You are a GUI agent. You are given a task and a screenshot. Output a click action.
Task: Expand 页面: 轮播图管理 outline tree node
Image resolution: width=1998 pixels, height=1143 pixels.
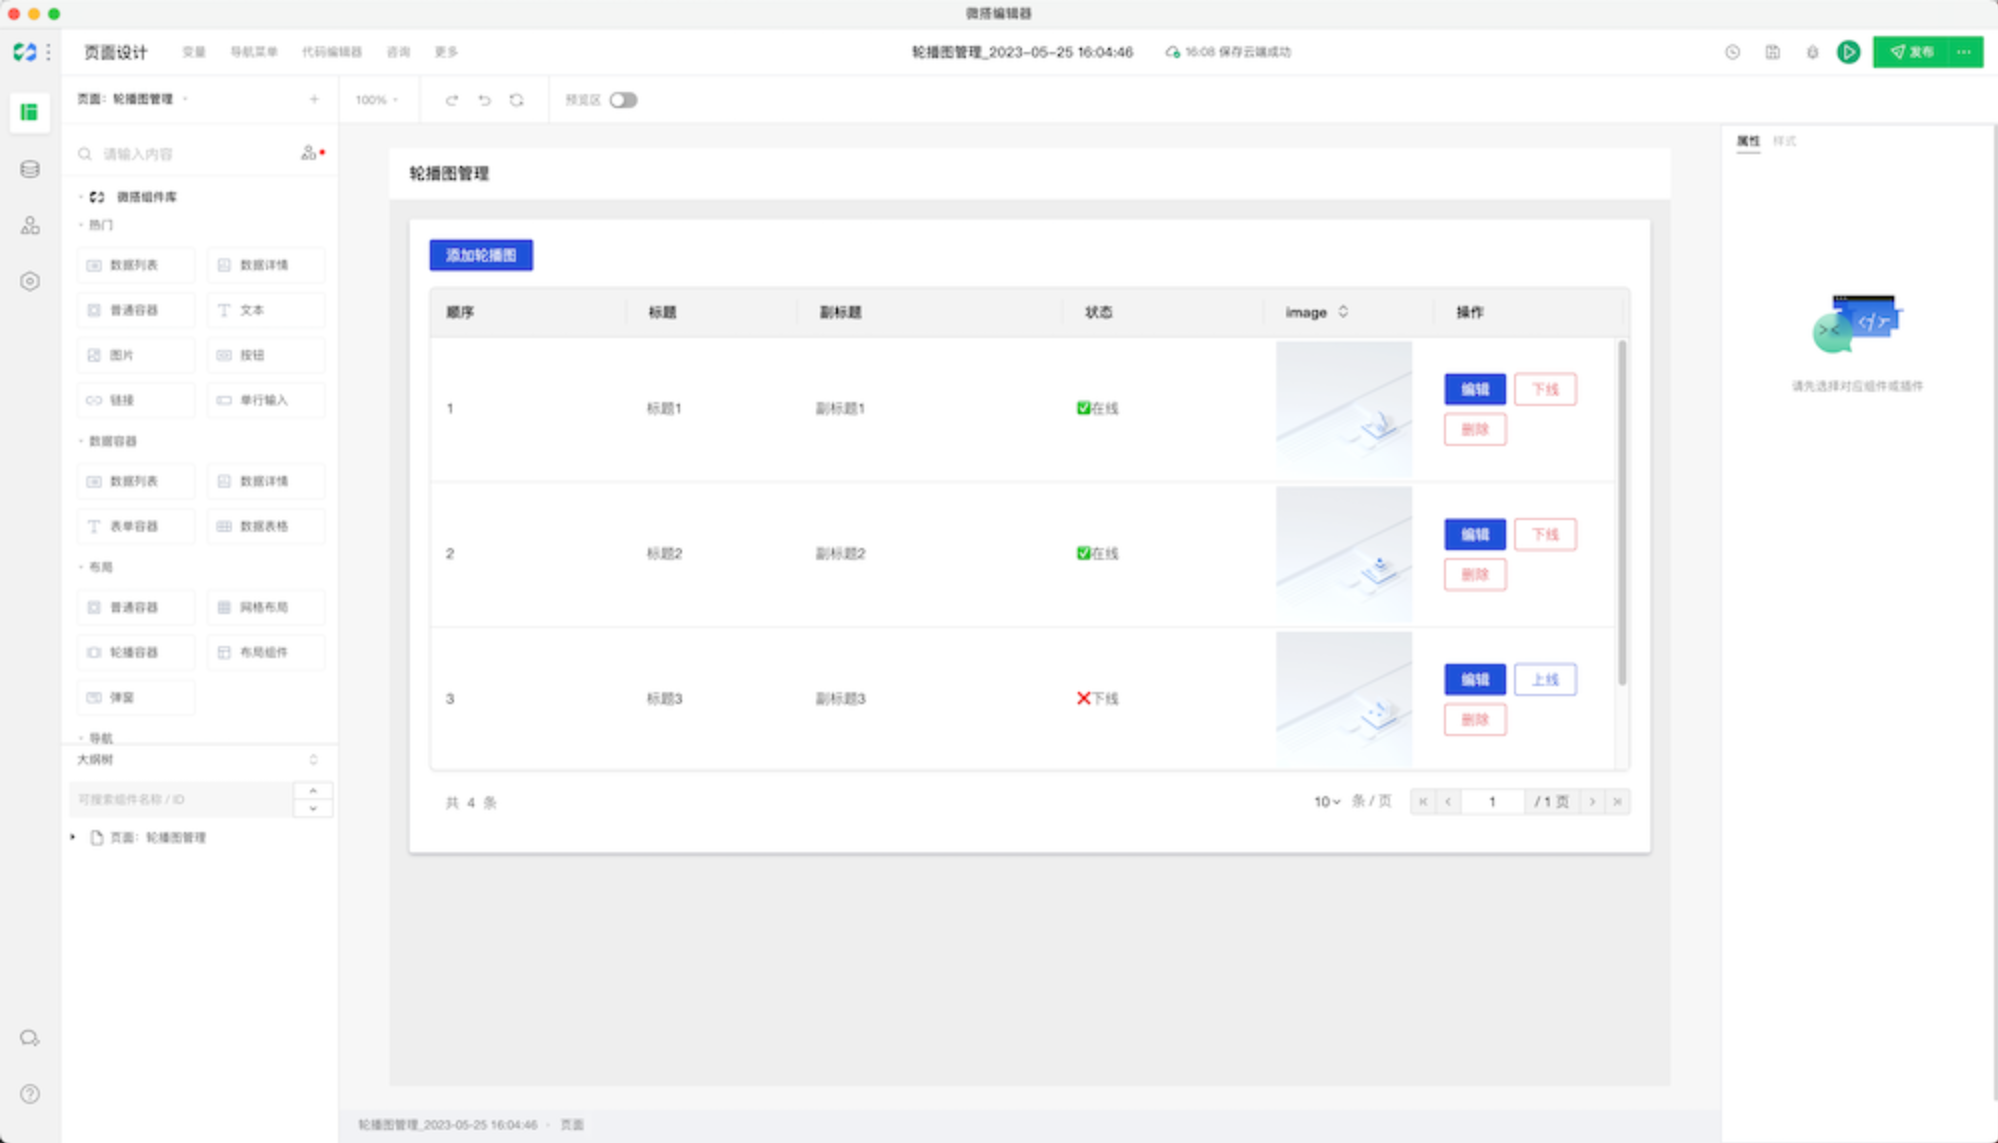tap(73, 837)
